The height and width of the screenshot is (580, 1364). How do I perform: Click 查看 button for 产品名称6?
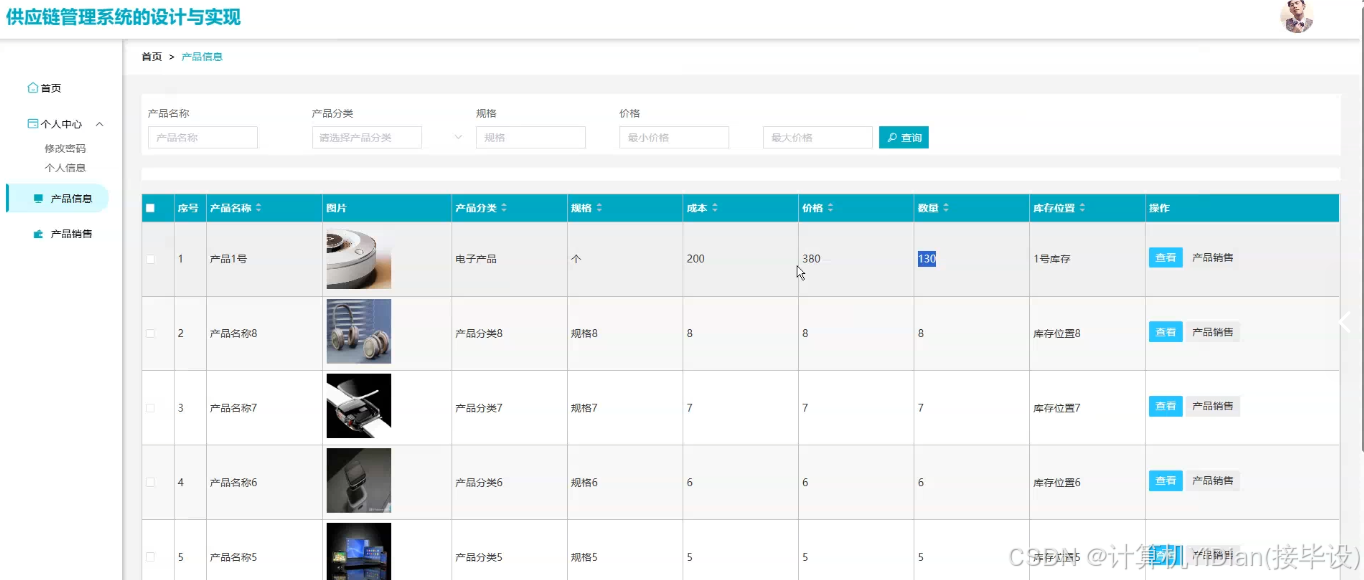click(x=1166, y=481)
